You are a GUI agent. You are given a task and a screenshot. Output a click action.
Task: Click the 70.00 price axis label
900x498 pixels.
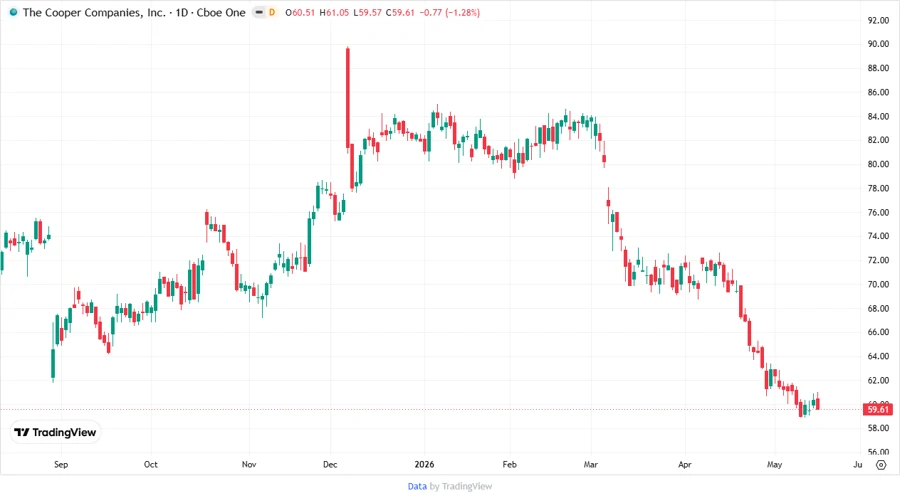pyautogui.click(x=878, y=285)
